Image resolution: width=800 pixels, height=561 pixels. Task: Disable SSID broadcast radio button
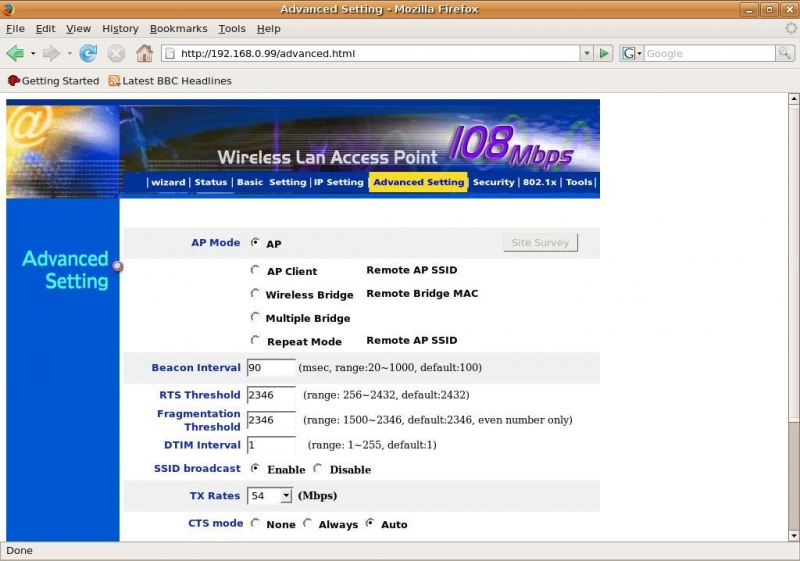318,468
